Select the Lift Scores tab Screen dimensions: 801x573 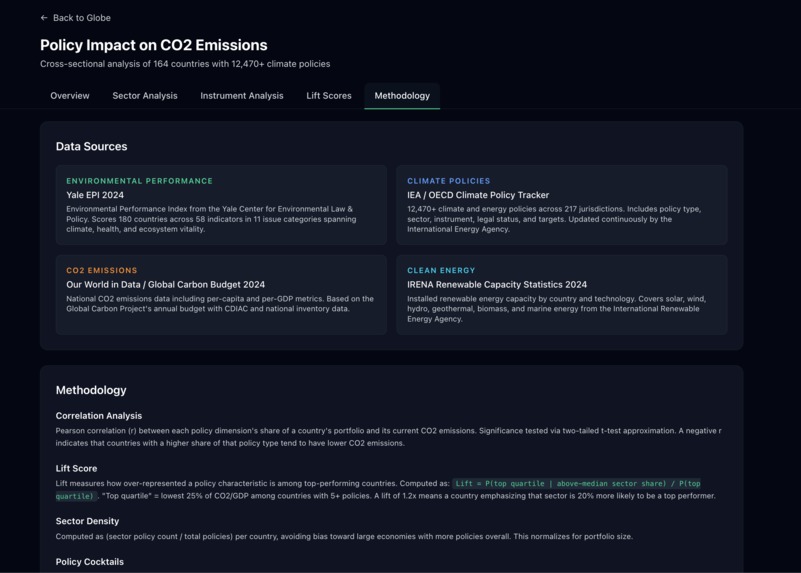[x=329, y=96]
